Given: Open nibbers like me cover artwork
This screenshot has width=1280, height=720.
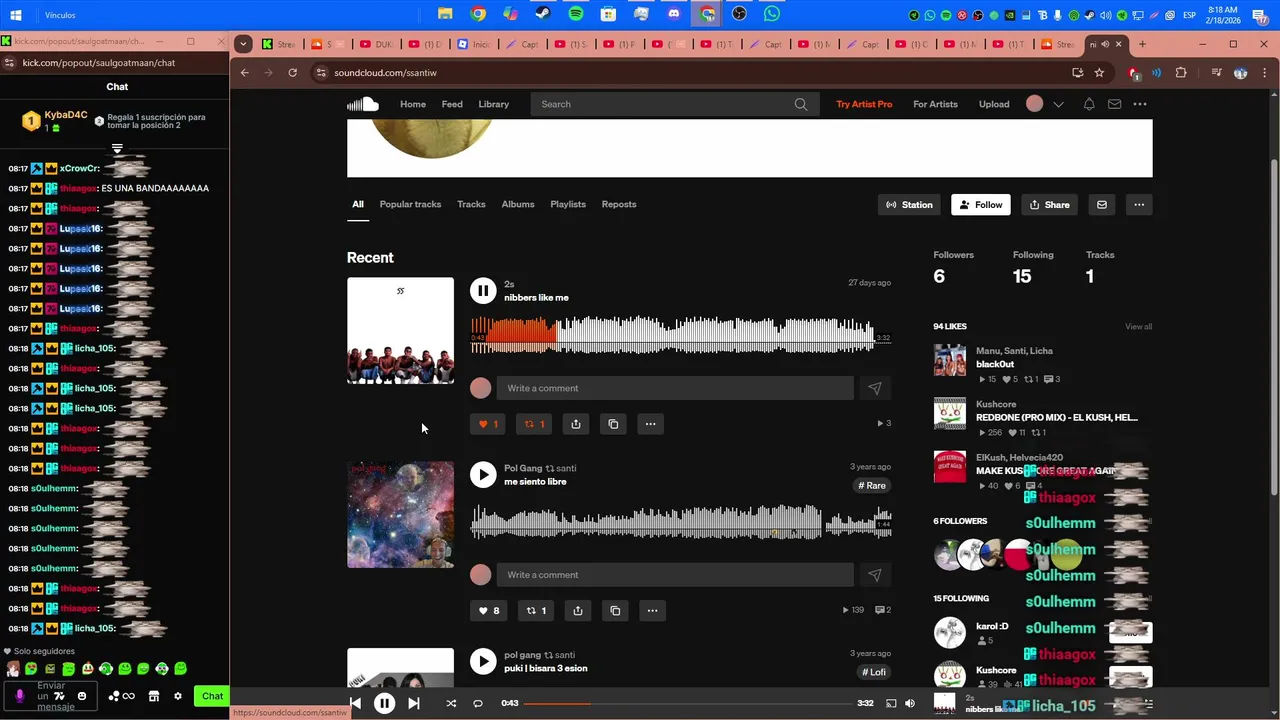Looking at the screenshot, I should pos(400,331).
